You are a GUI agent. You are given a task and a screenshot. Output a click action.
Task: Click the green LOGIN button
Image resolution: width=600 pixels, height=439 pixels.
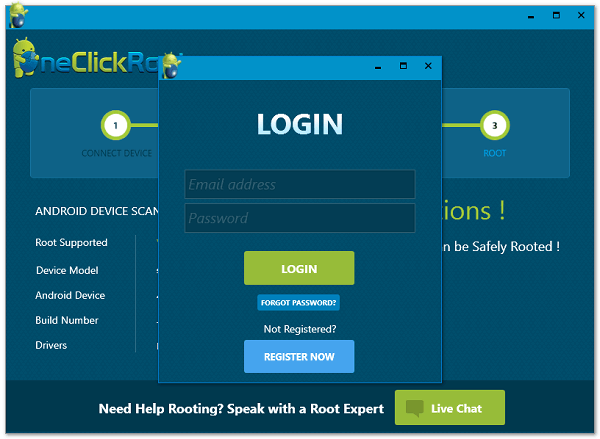point(299,268)
